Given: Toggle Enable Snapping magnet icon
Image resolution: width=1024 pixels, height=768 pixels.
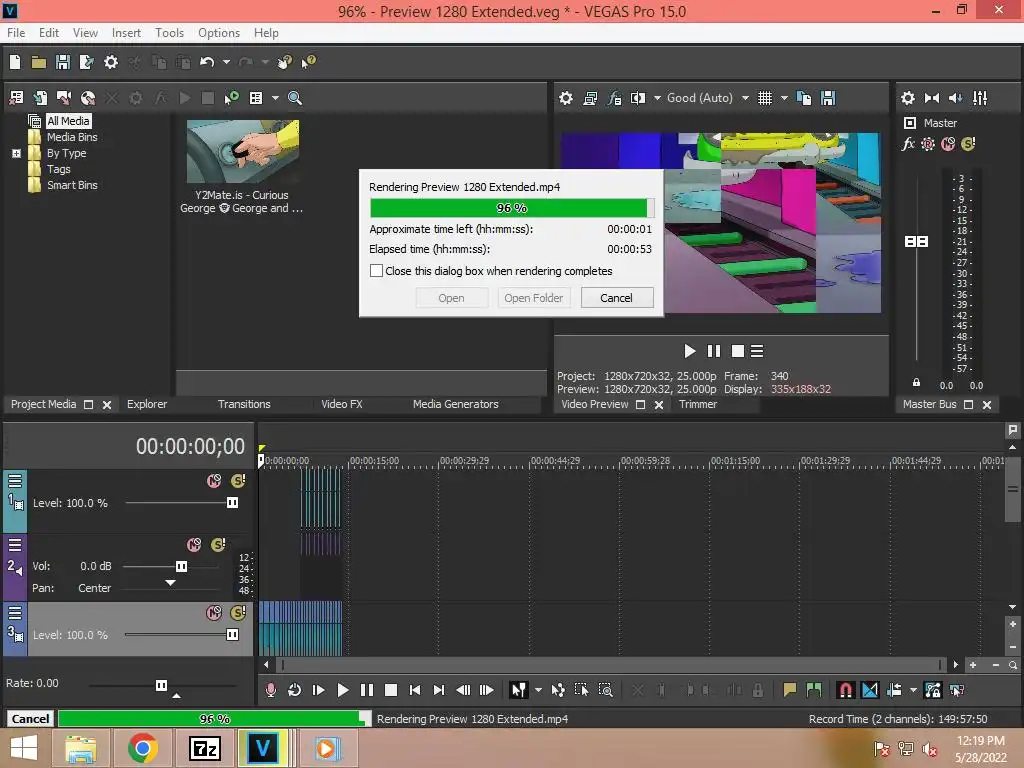Looking at the screenshot, I should (845, 690).
